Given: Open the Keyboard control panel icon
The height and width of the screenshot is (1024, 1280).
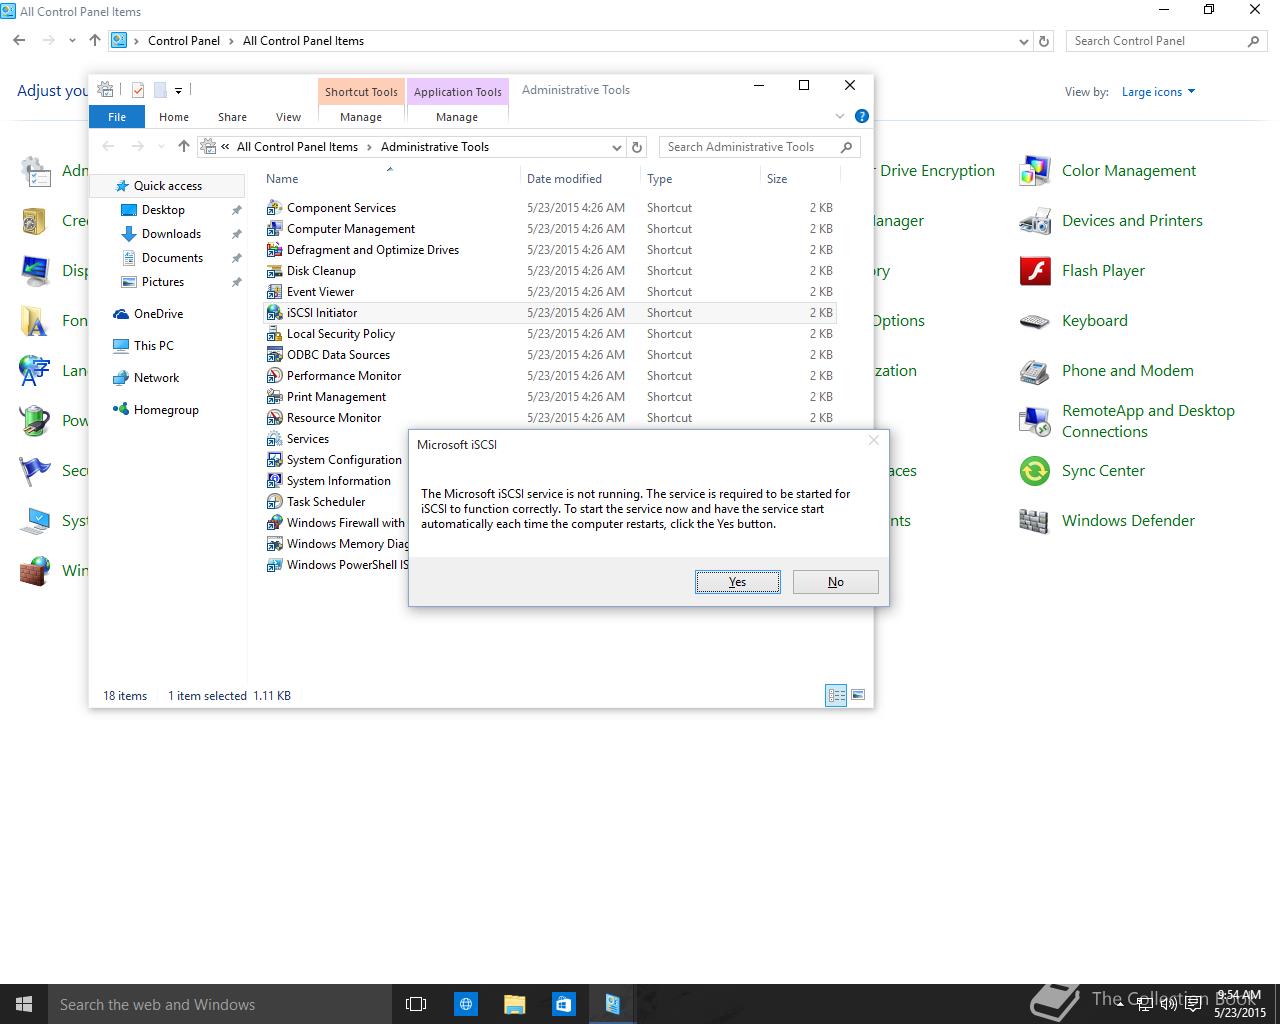Looking at the screenshot, I should pos(1035,321).
